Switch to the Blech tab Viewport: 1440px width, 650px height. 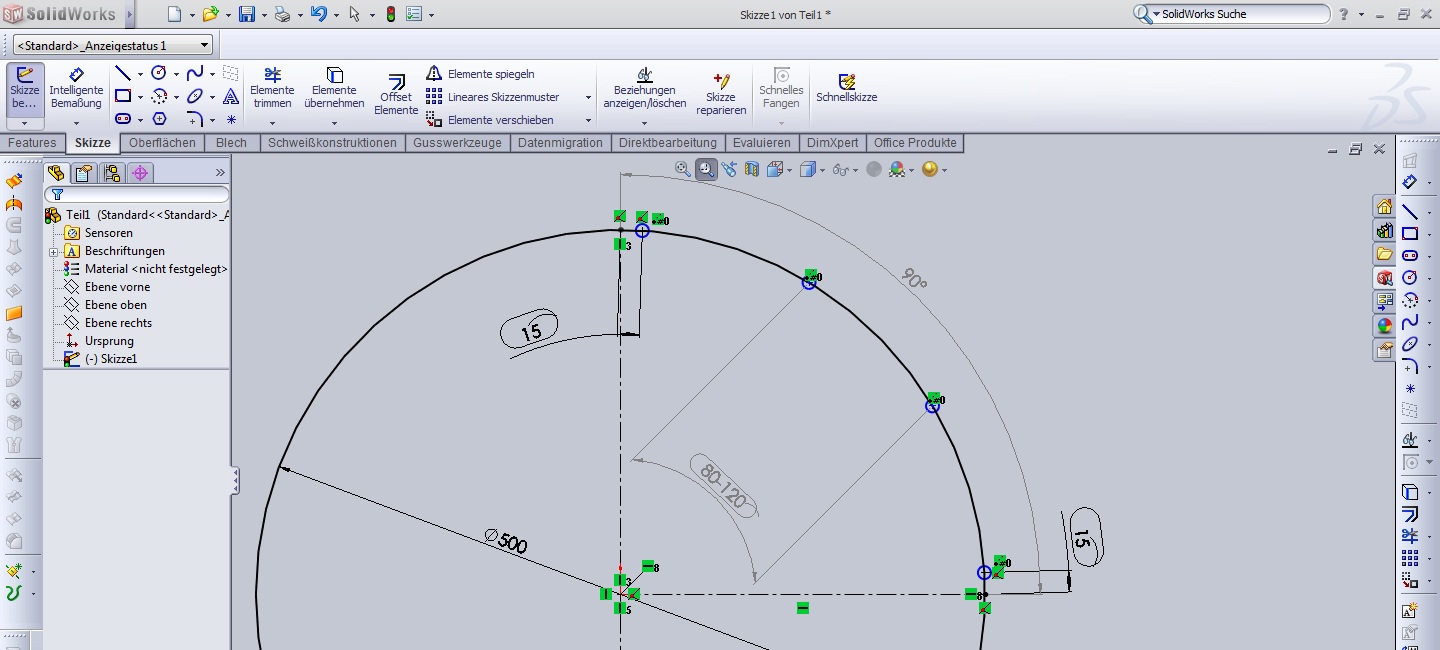231,143
